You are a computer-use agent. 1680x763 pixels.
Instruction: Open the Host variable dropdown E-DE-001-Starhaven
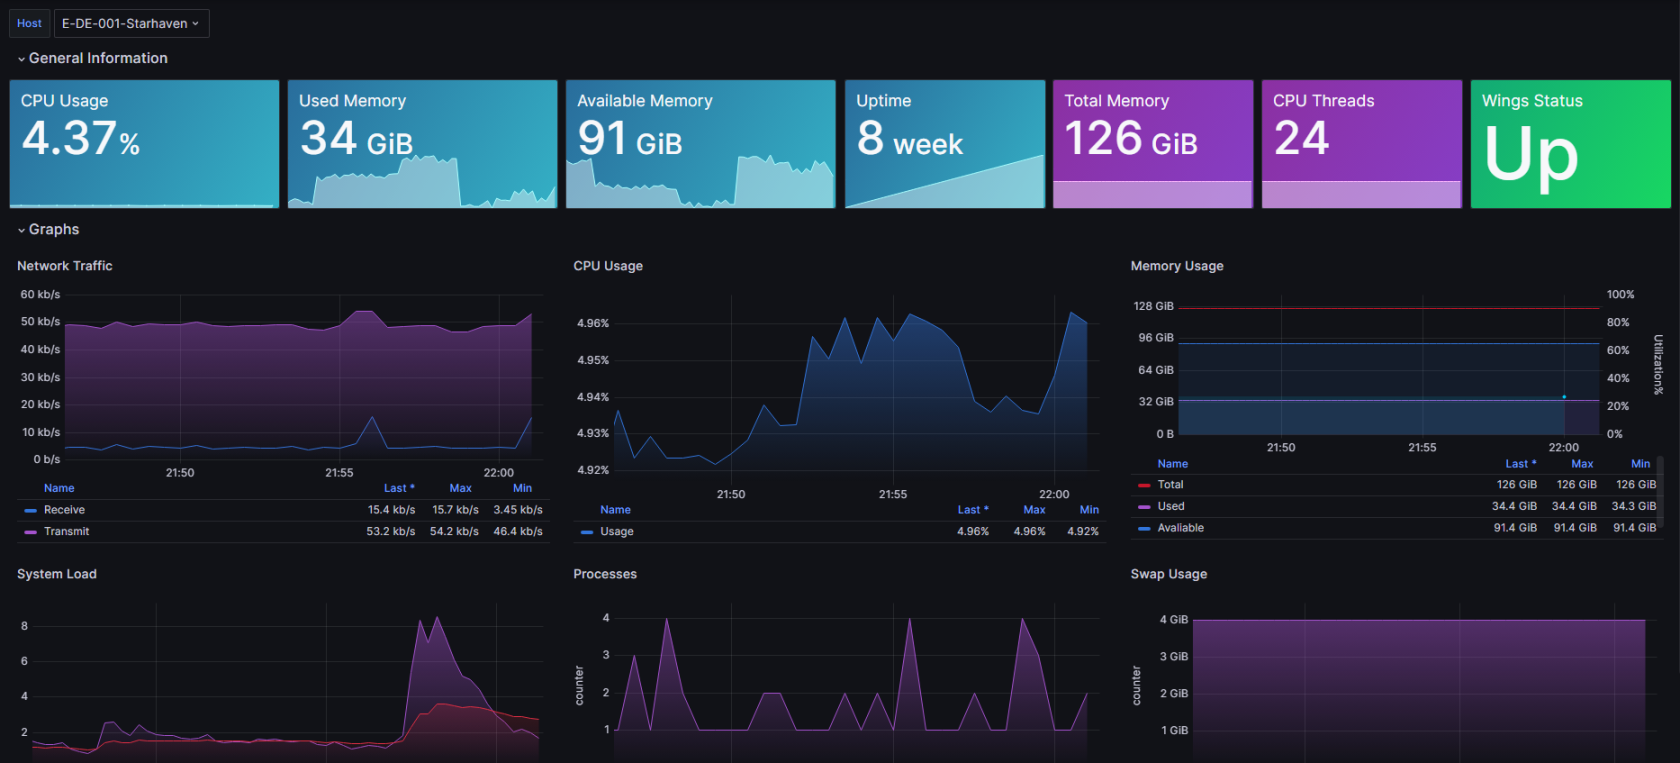[131, 23]
